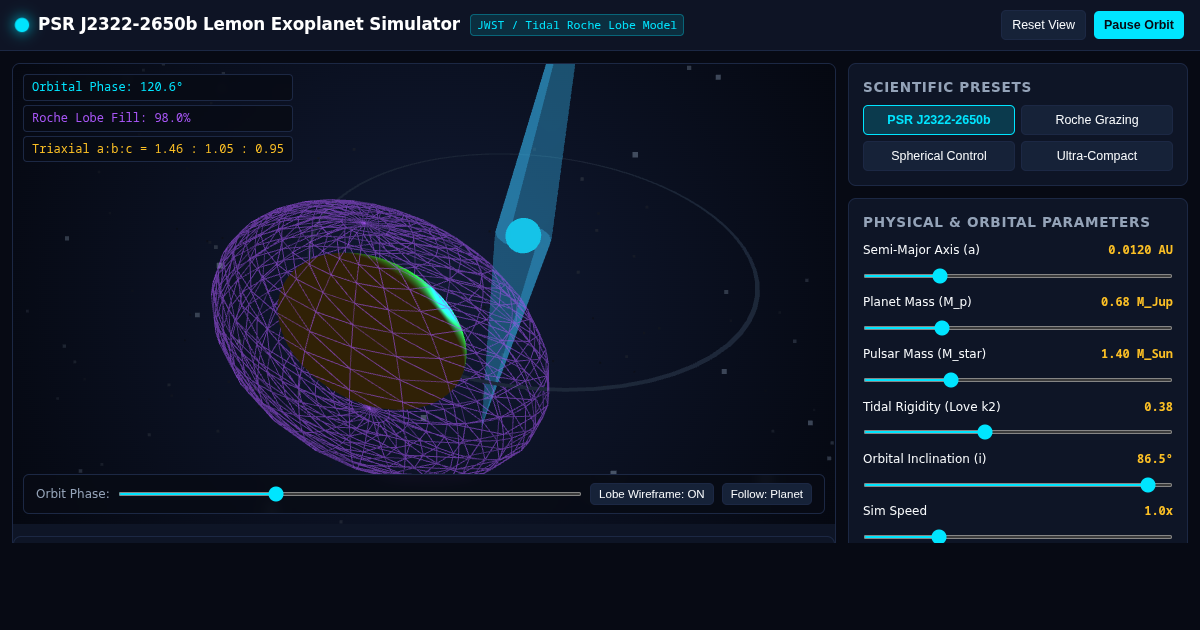Screen dimensions: 1200x630
Task: Switch the Follow: Planet camera mode
Action: [x=767, y=494]
